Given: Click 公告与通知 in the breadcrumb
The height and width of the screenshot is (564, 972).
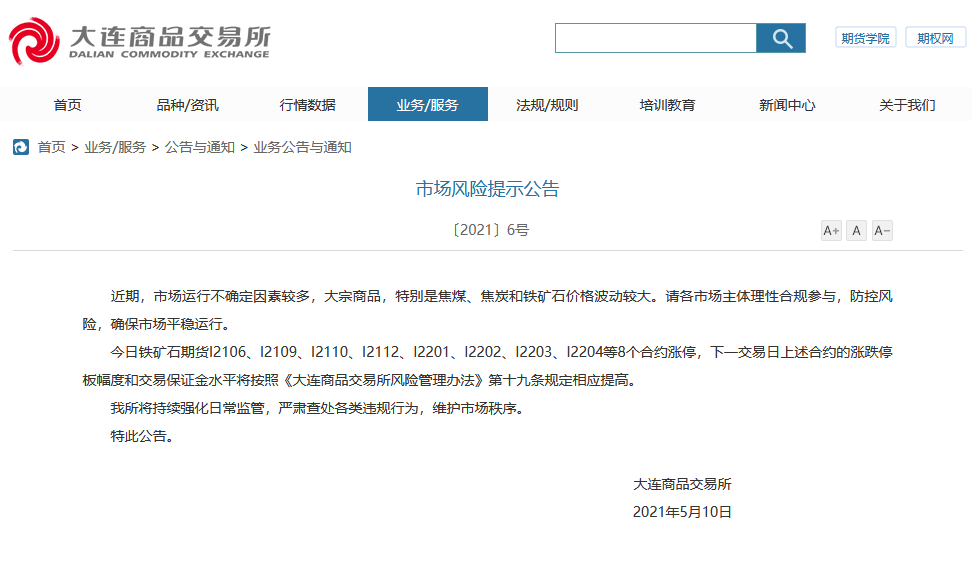Looking at the screenshot, I should pos(200,148).
